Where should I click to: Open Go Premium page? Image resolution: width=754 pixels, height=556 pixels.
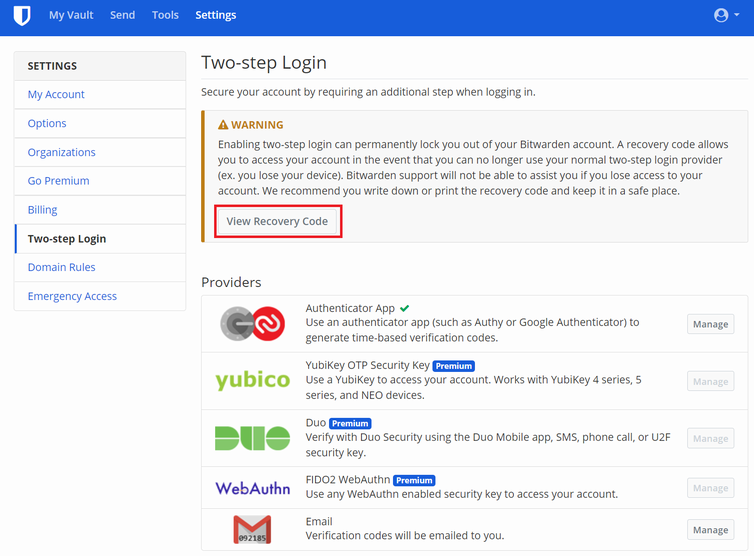click(100, 181)
